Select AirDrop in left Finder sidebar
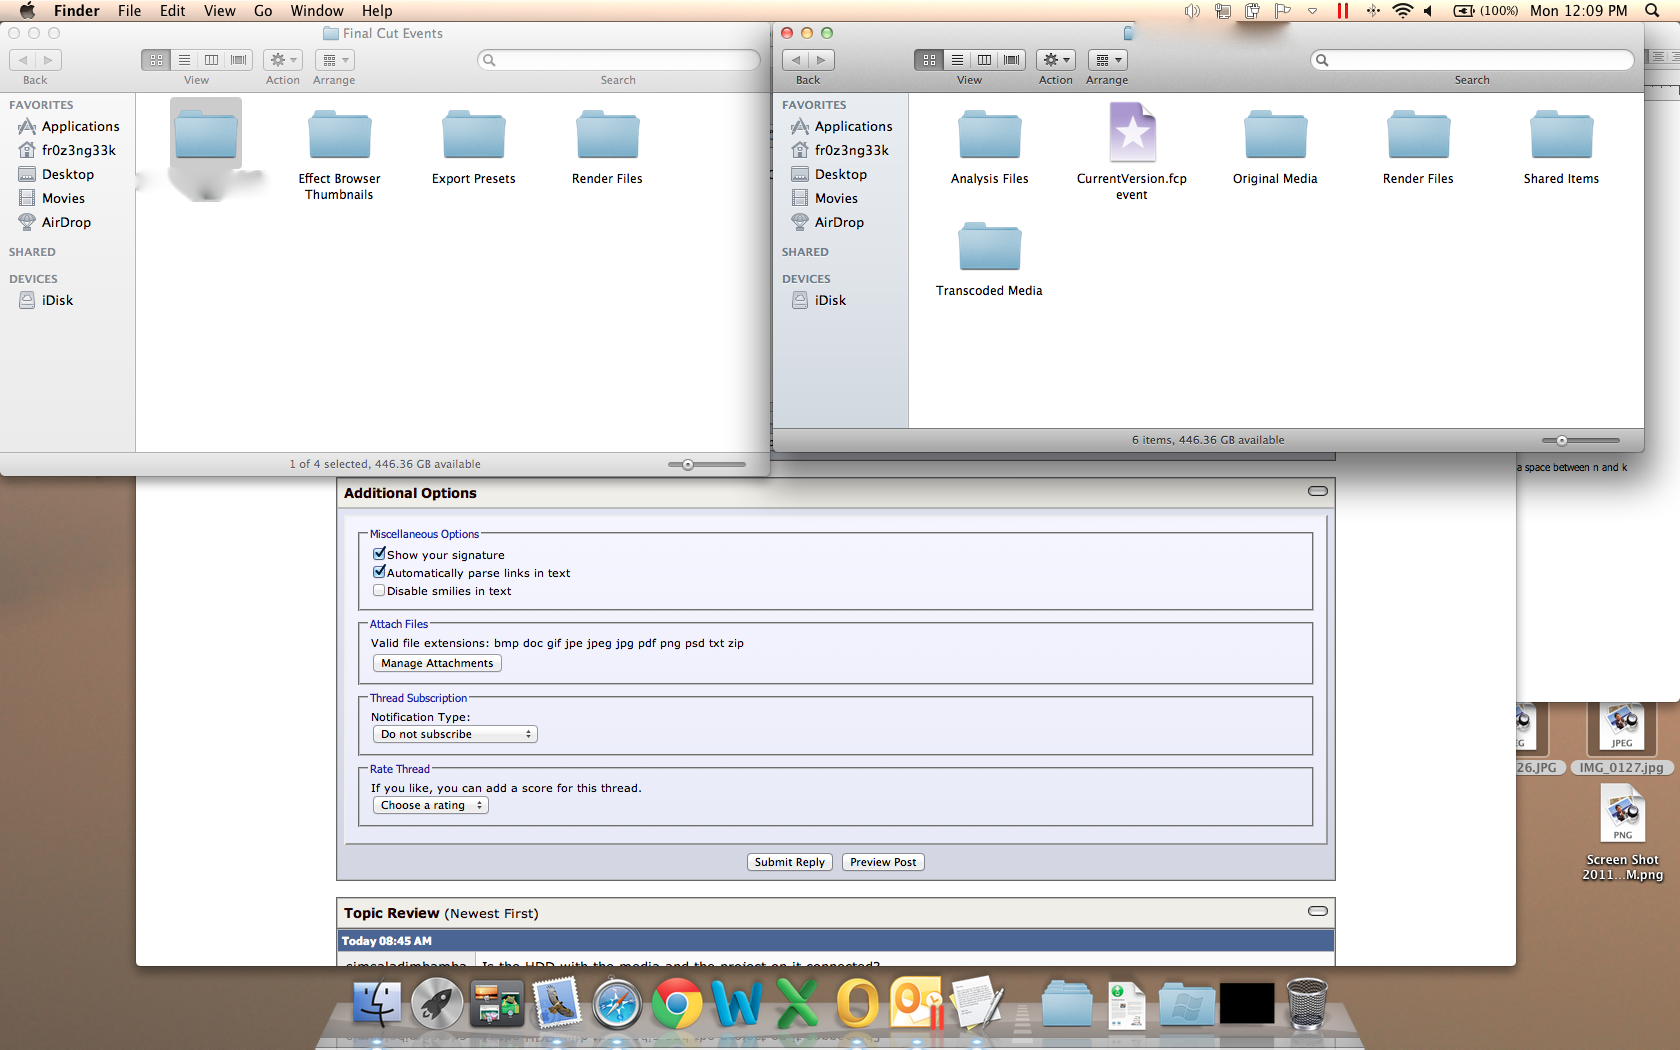The image size is (1680, 1050). (x=66, y=222)
